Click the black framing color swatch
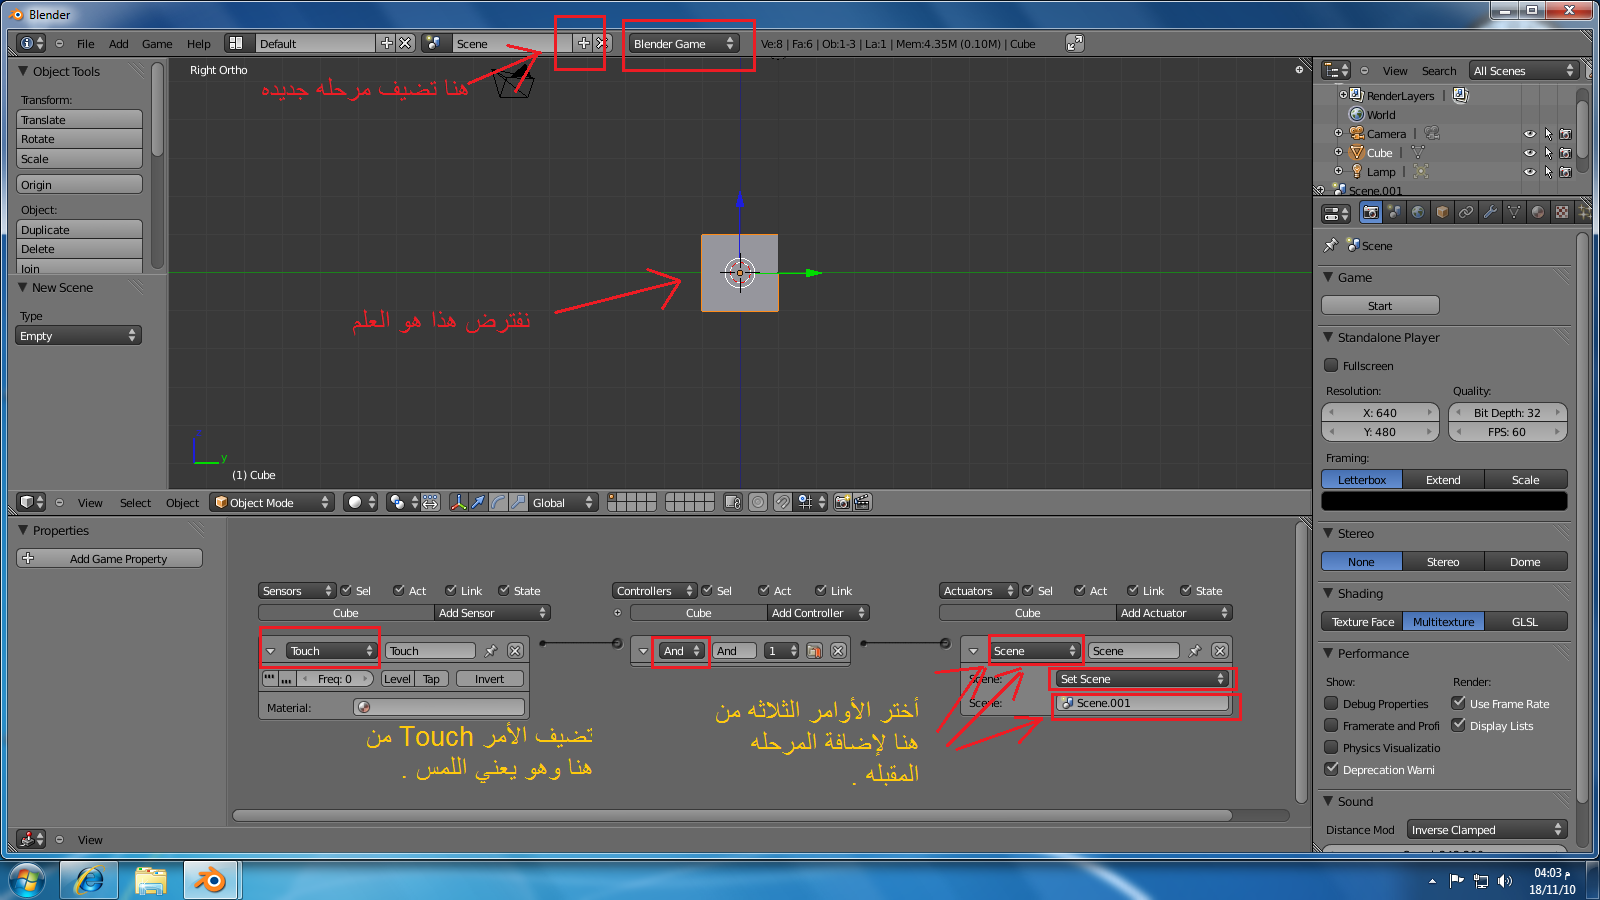This screenshot has width=1600, height=900. click(x=1444, y=502)
